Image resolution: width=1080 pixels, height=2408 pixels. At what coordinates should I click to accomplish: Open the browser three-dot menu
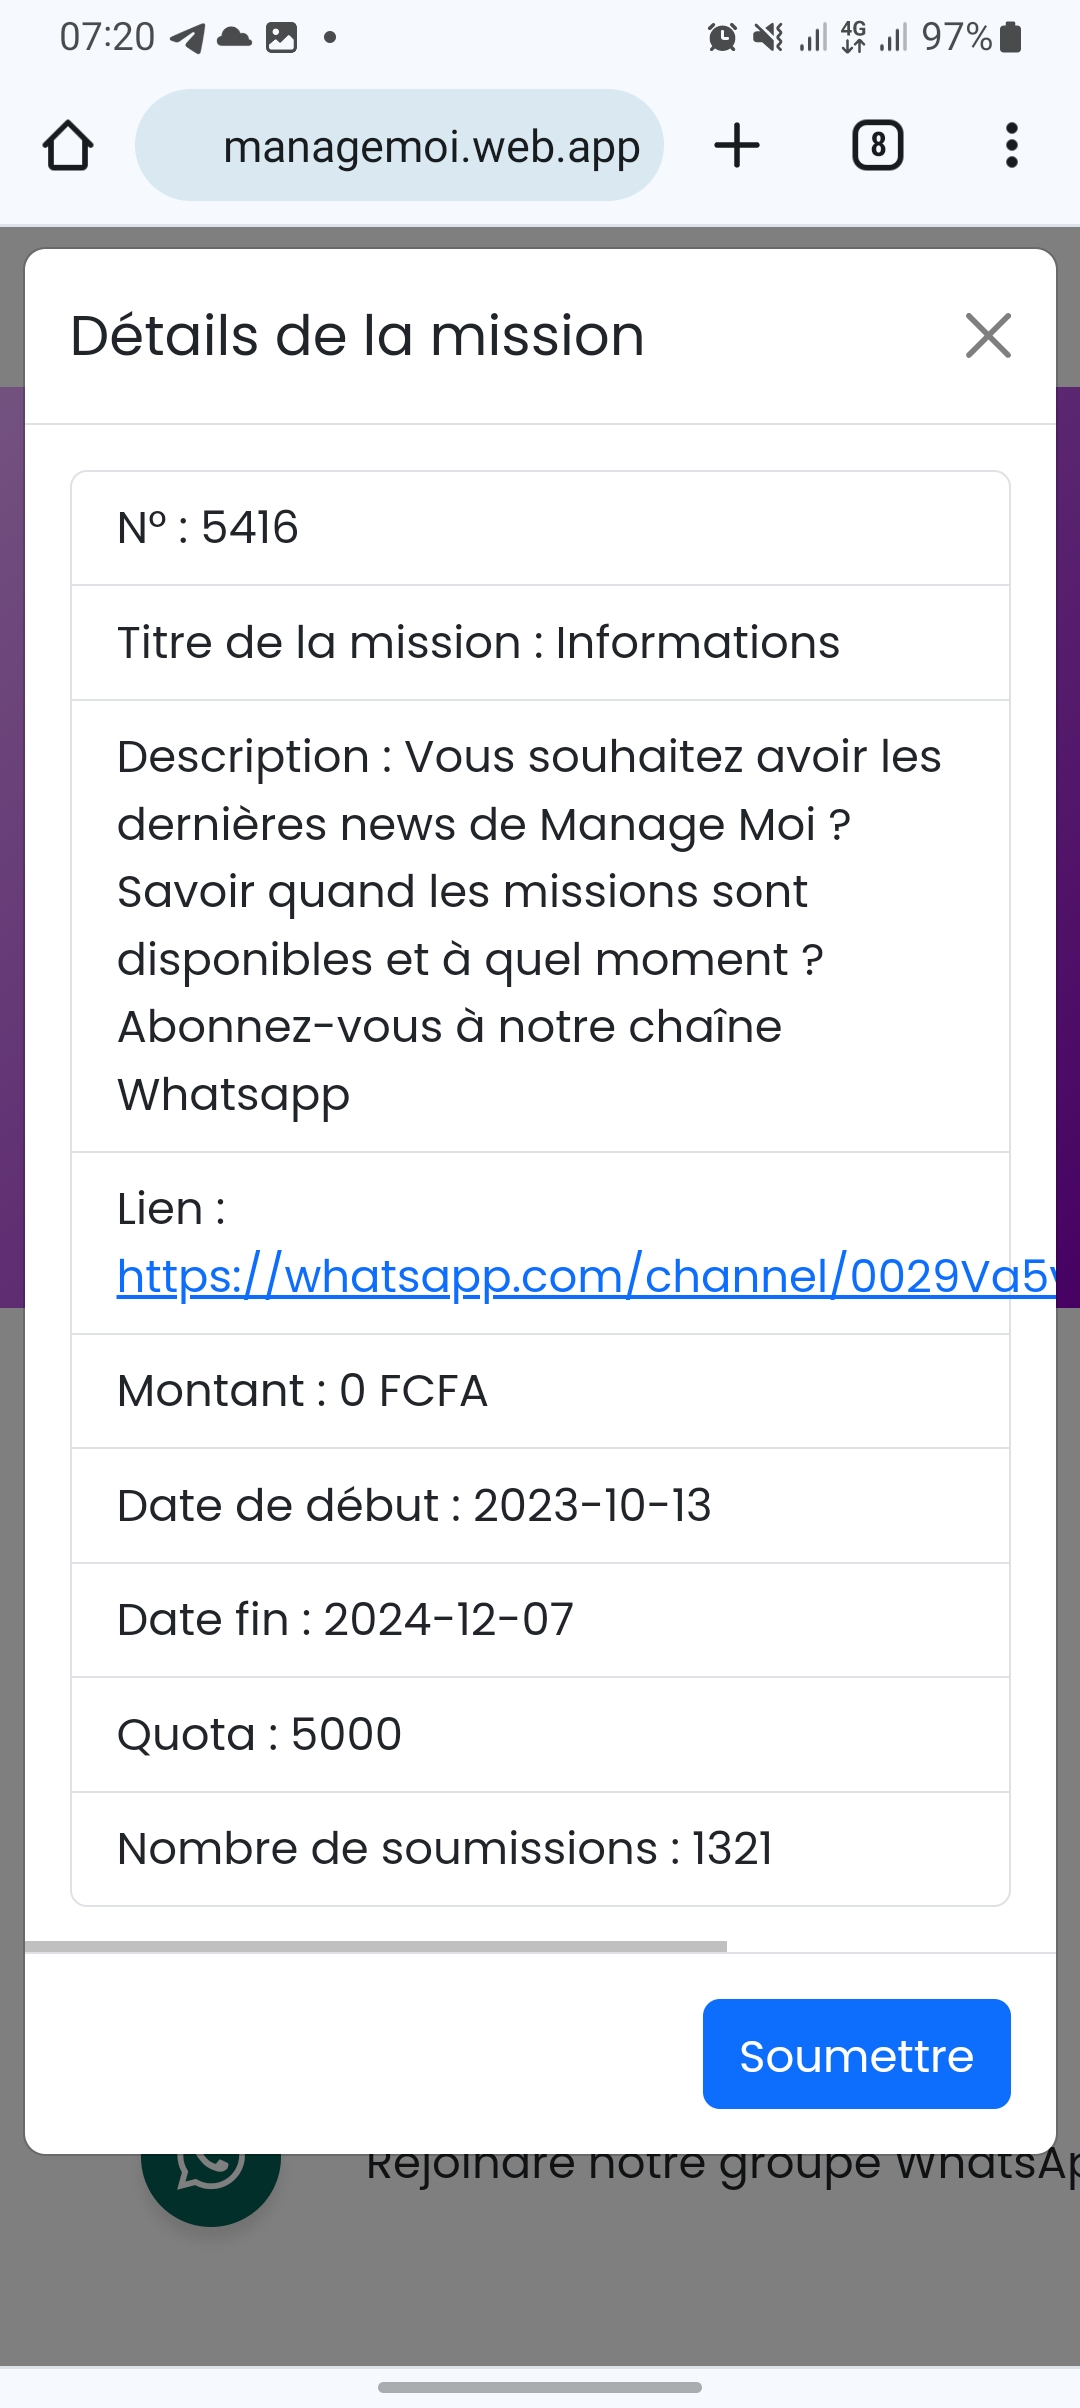click(x=1011, y=146)
